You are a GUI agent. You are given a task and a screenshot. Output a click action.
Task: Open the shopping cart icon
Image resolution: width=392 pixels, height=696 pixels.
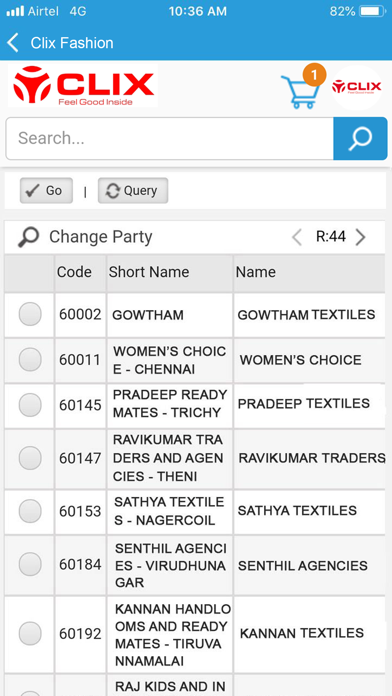[x=301, y=91]
